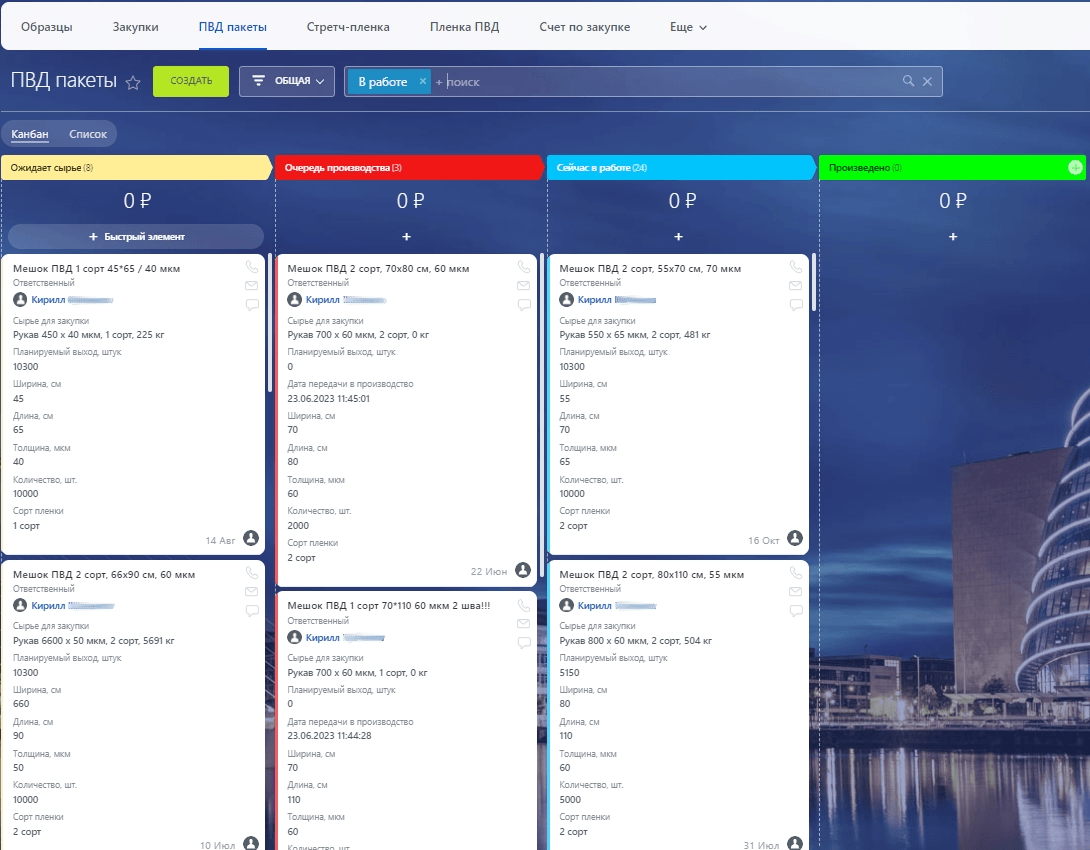This screenshot has height=850, width=1090.
Task: Add item with plus in Сейчас в работе column
Action: (678, 237)
